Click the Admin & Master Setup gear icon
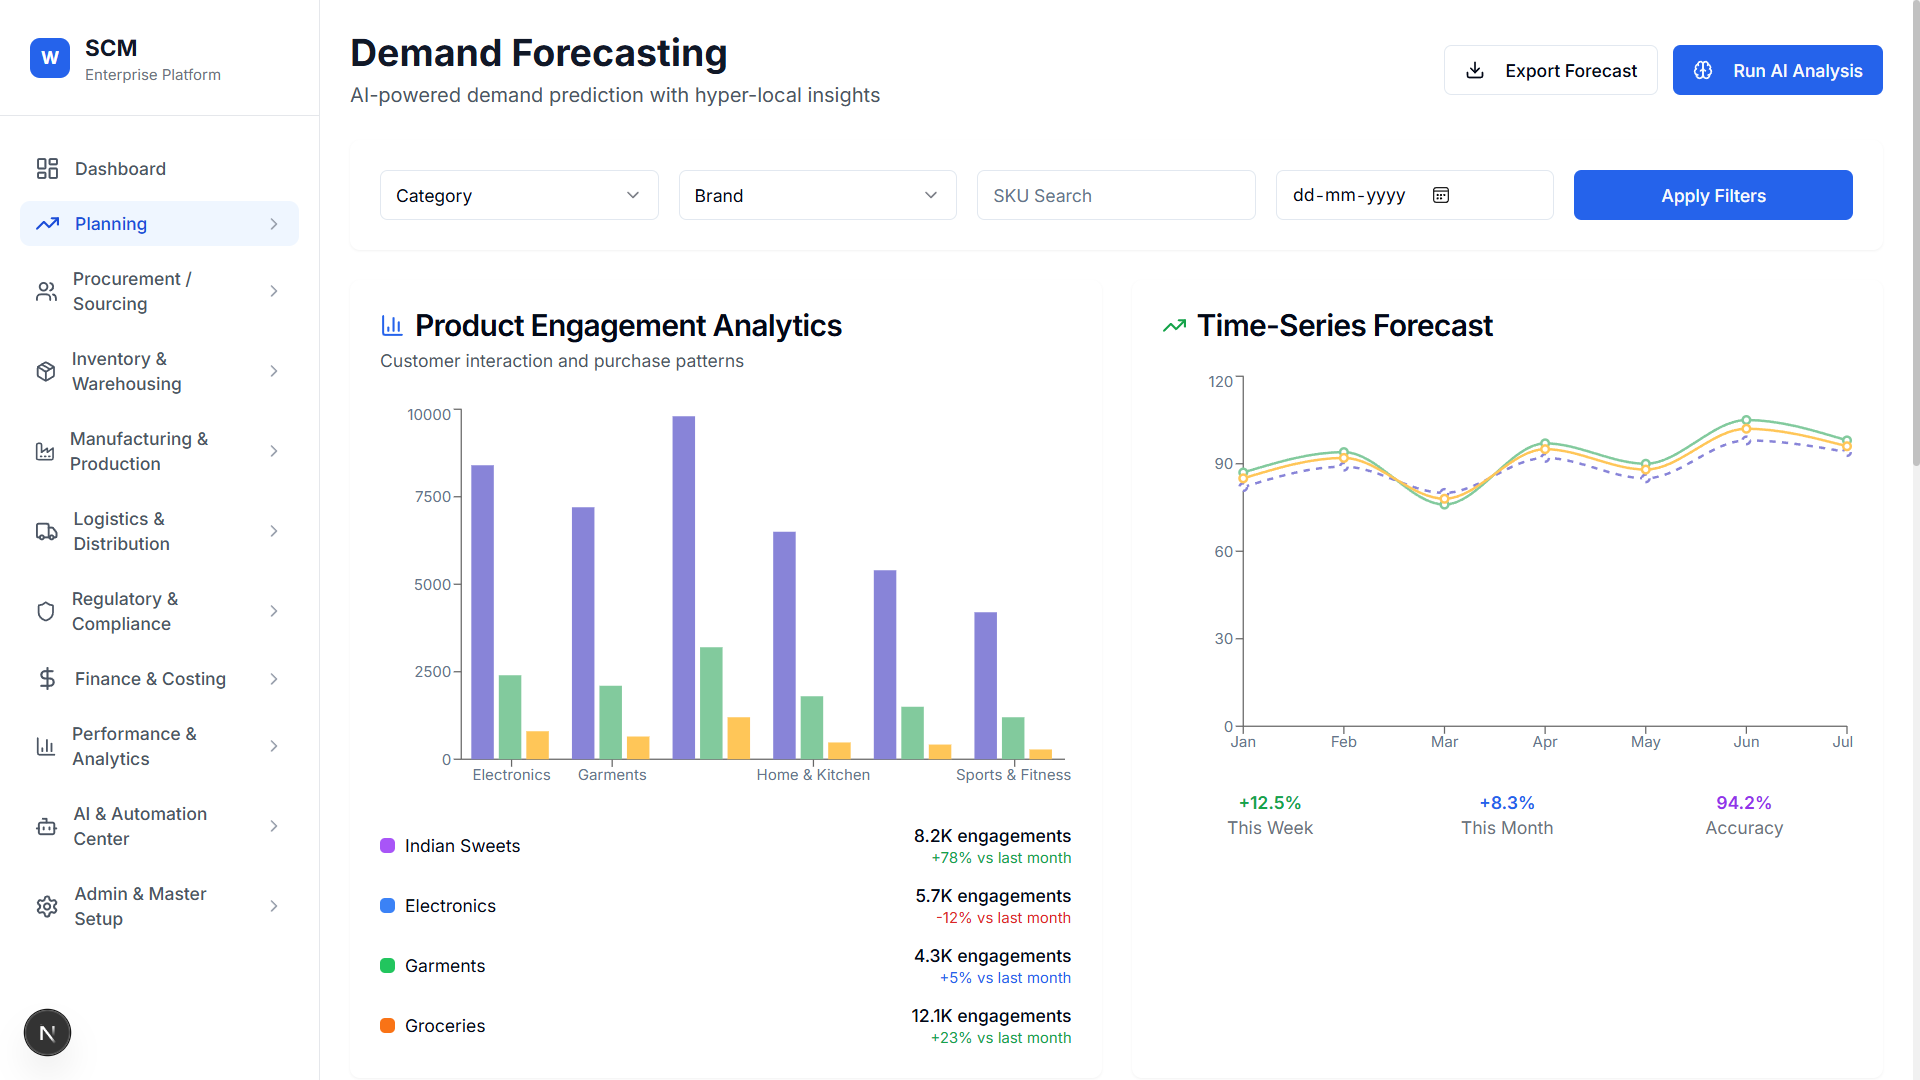Viewport: 1920px width, 1080px height. pos(47,906)
